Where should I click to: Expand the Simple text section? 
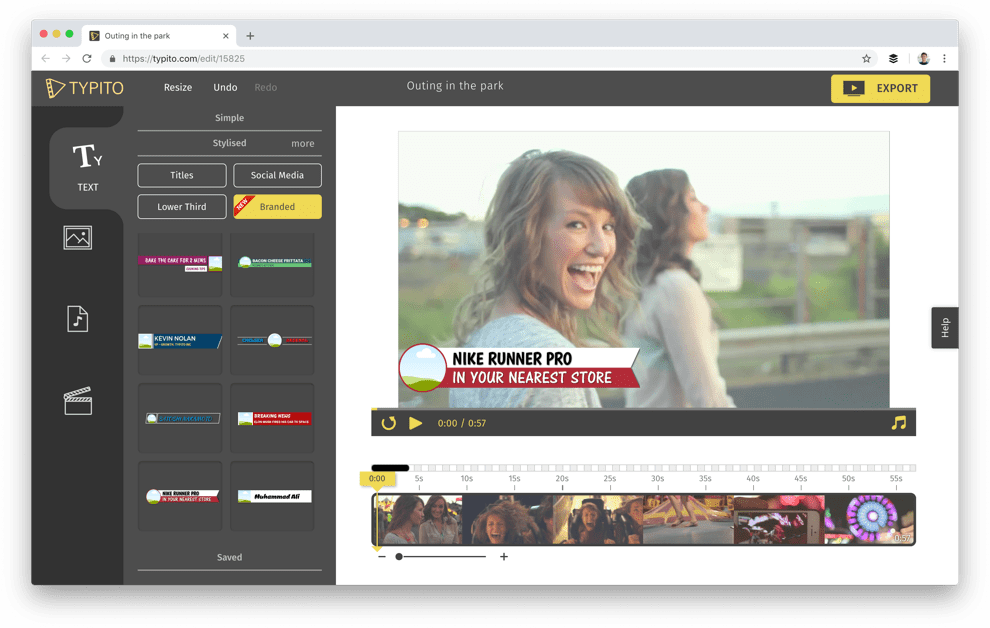click(x=229, y=118)
